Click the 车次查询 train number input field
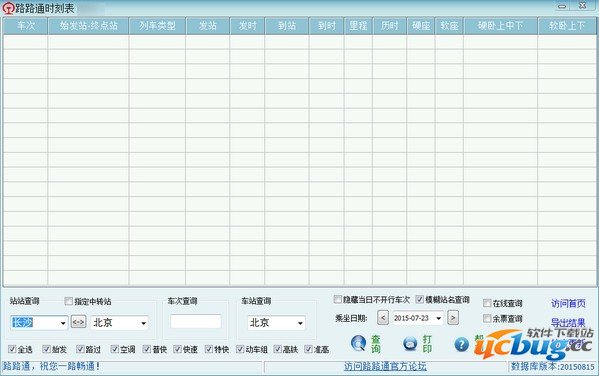 click(196, 321)
